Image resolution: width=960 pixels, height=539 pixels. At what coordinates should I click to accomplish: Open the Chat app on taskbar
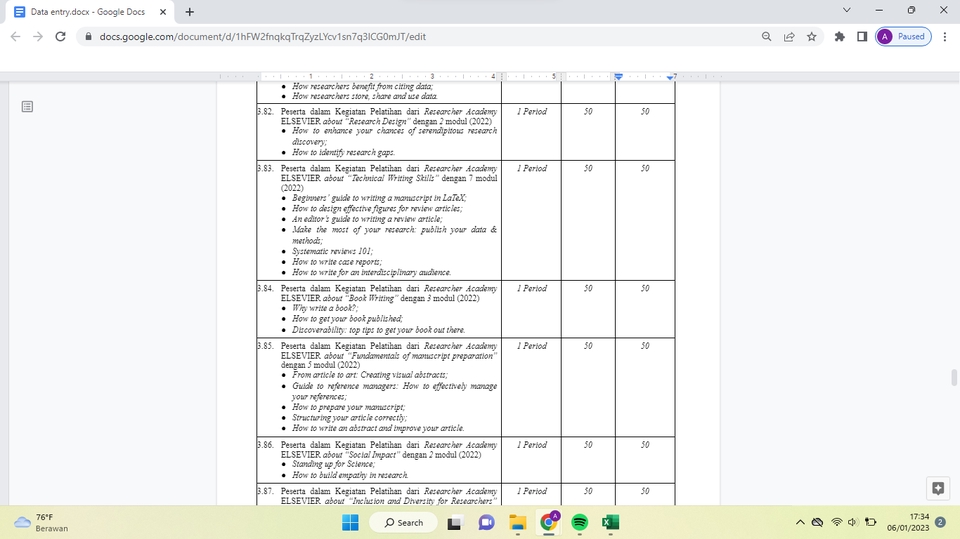pos(487,522)
